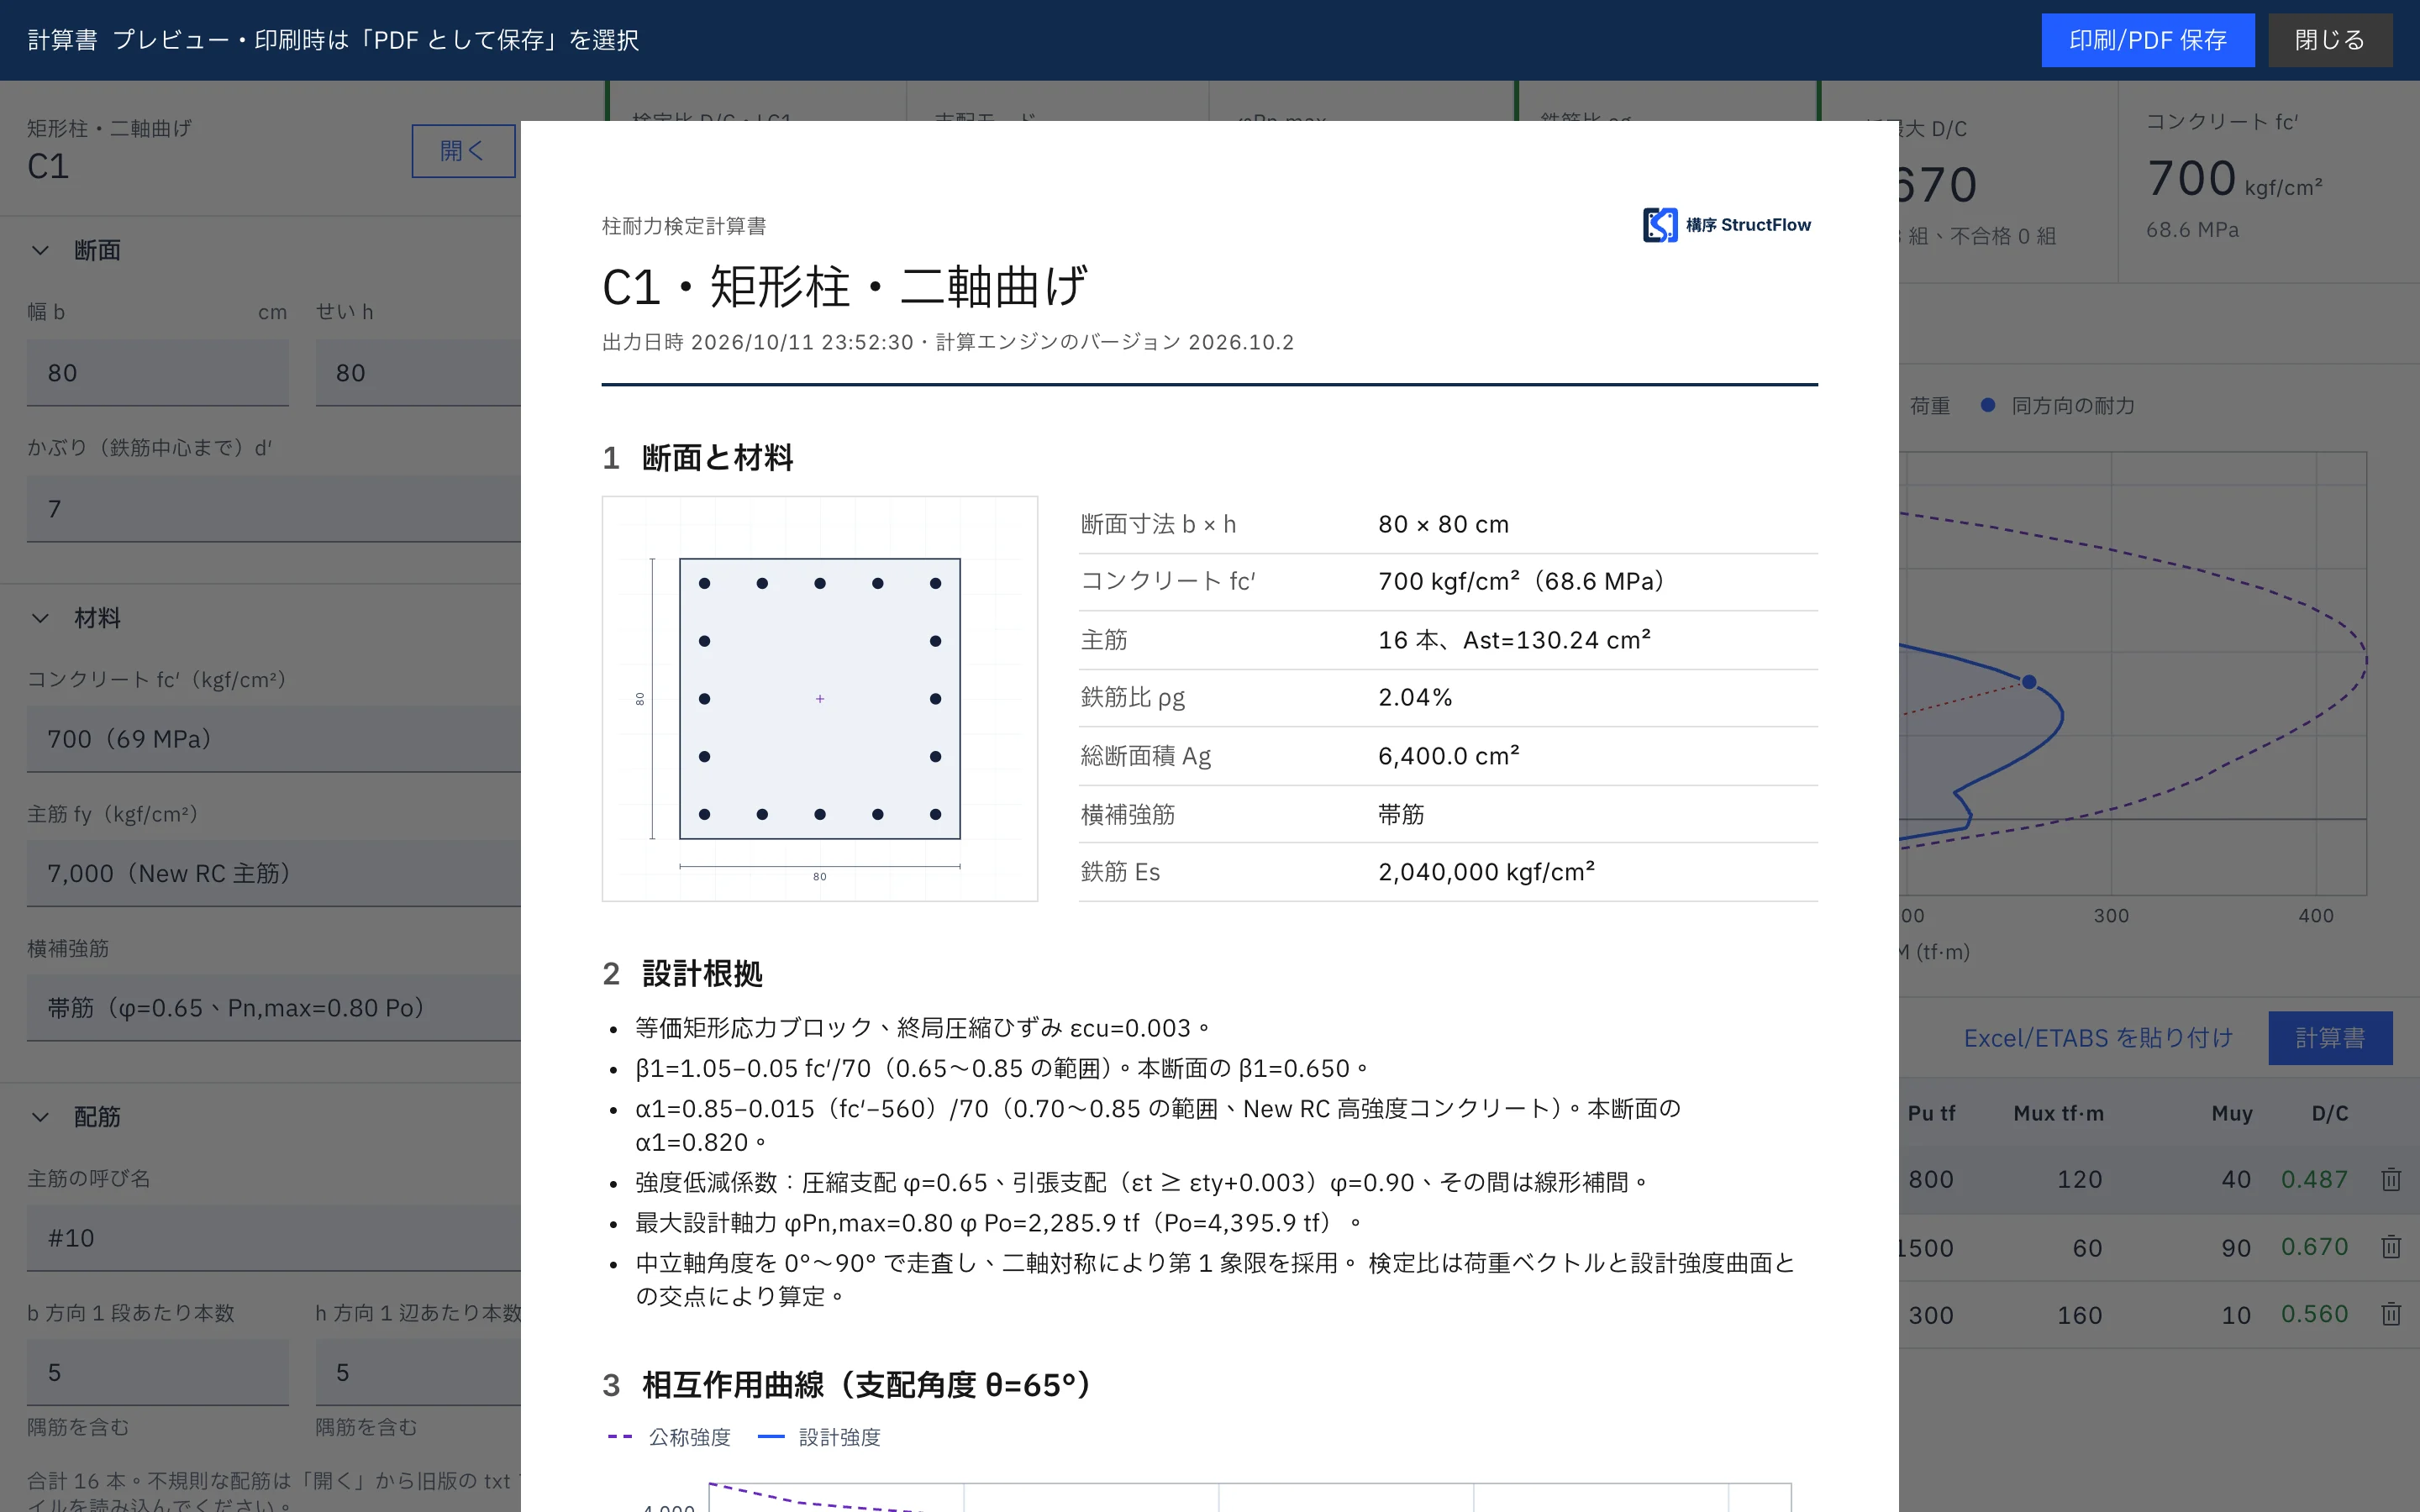Image resolution: width=2420 pixels, height=1512 pixels.
Task: Delete the load row with D/C 0.670
Action: pos(2391,1247)
